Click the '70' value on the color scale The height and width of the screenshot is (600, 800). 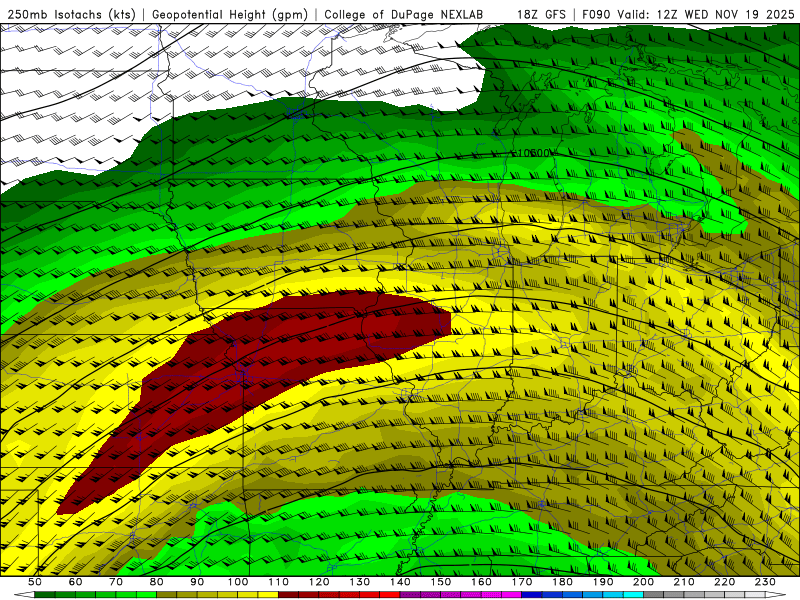(116, 582)
